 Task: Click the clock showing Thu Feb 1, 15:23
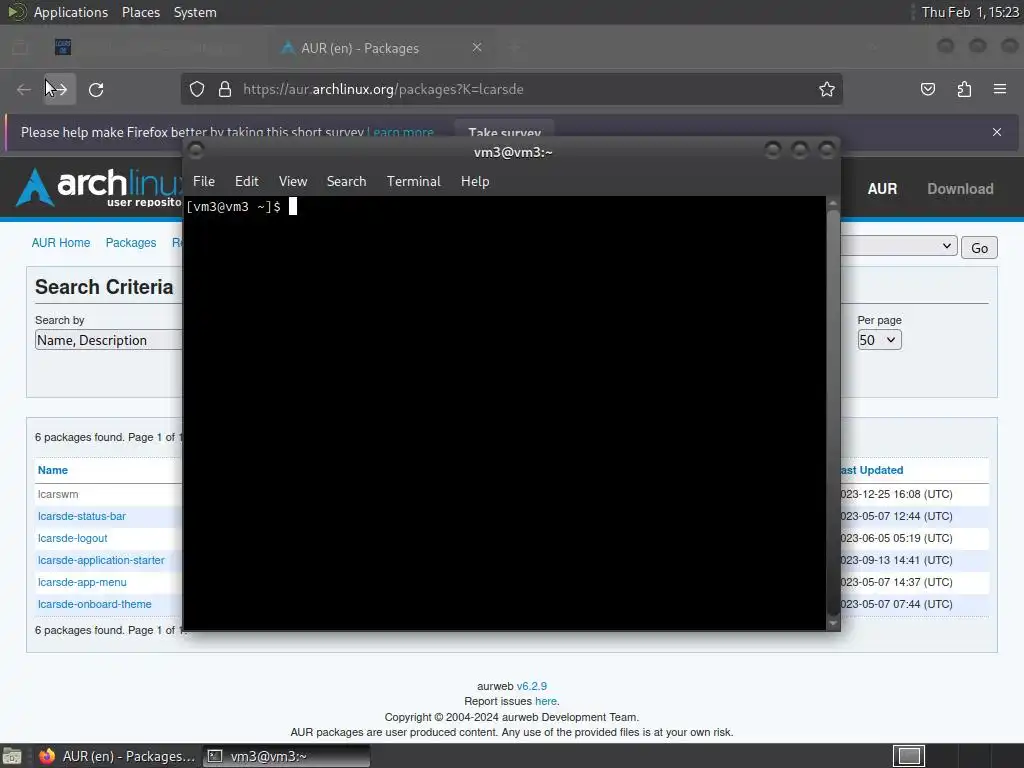click(x=970, y=12)
